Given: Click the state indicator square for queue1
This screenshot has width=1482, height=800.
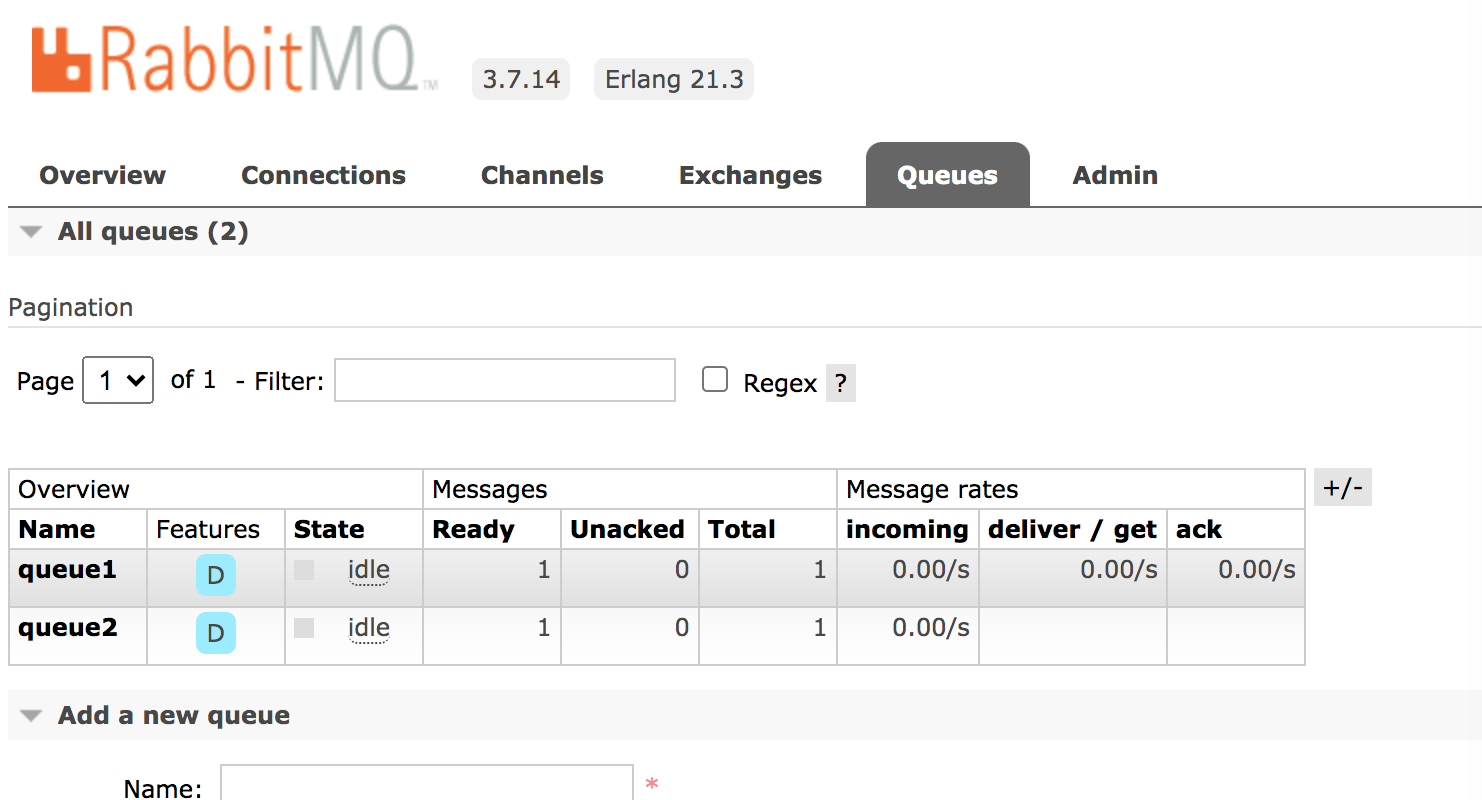Looking at the screenshot, I should (304, 570).
